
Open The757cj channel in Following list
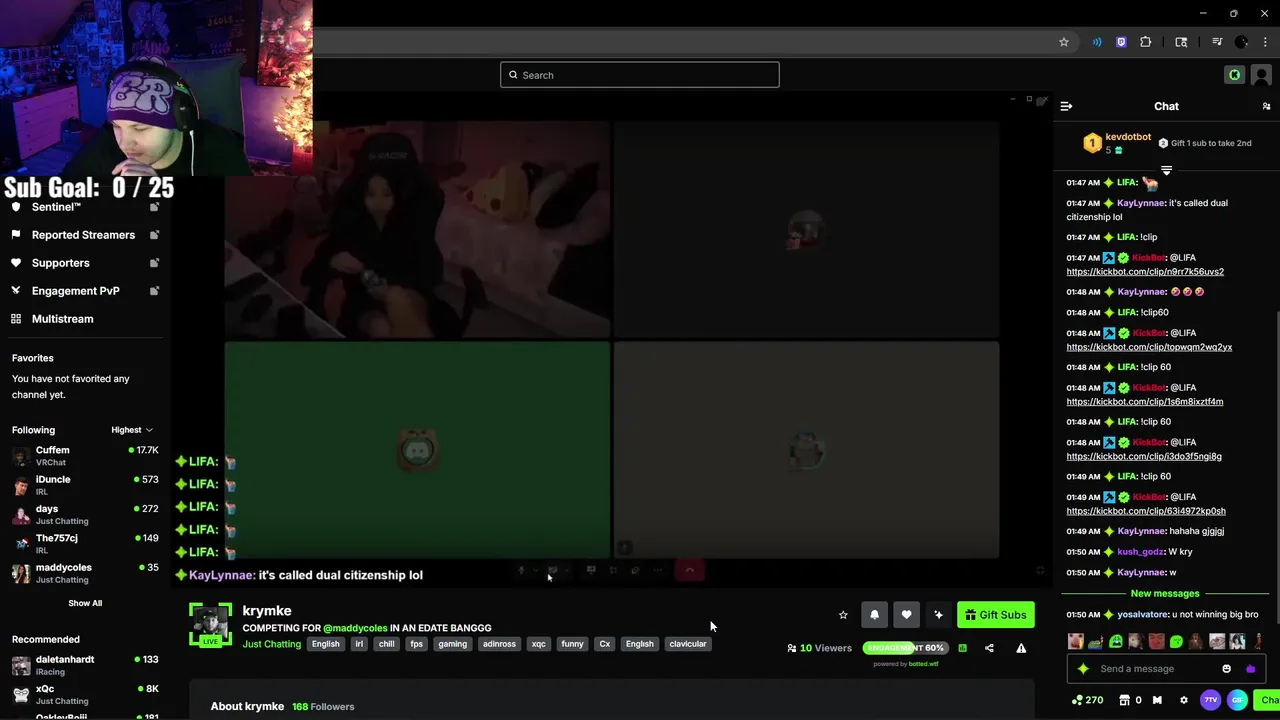[85, 544]
